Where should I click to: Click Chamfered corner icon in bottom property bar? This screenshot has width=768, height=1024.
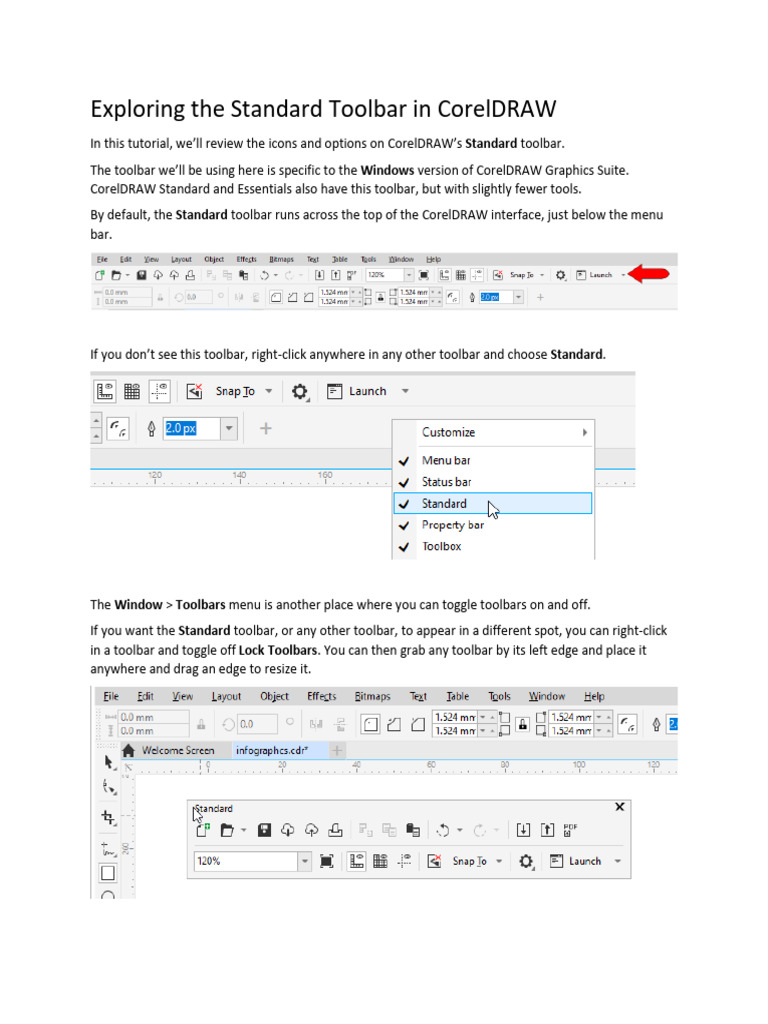point(417,724)
